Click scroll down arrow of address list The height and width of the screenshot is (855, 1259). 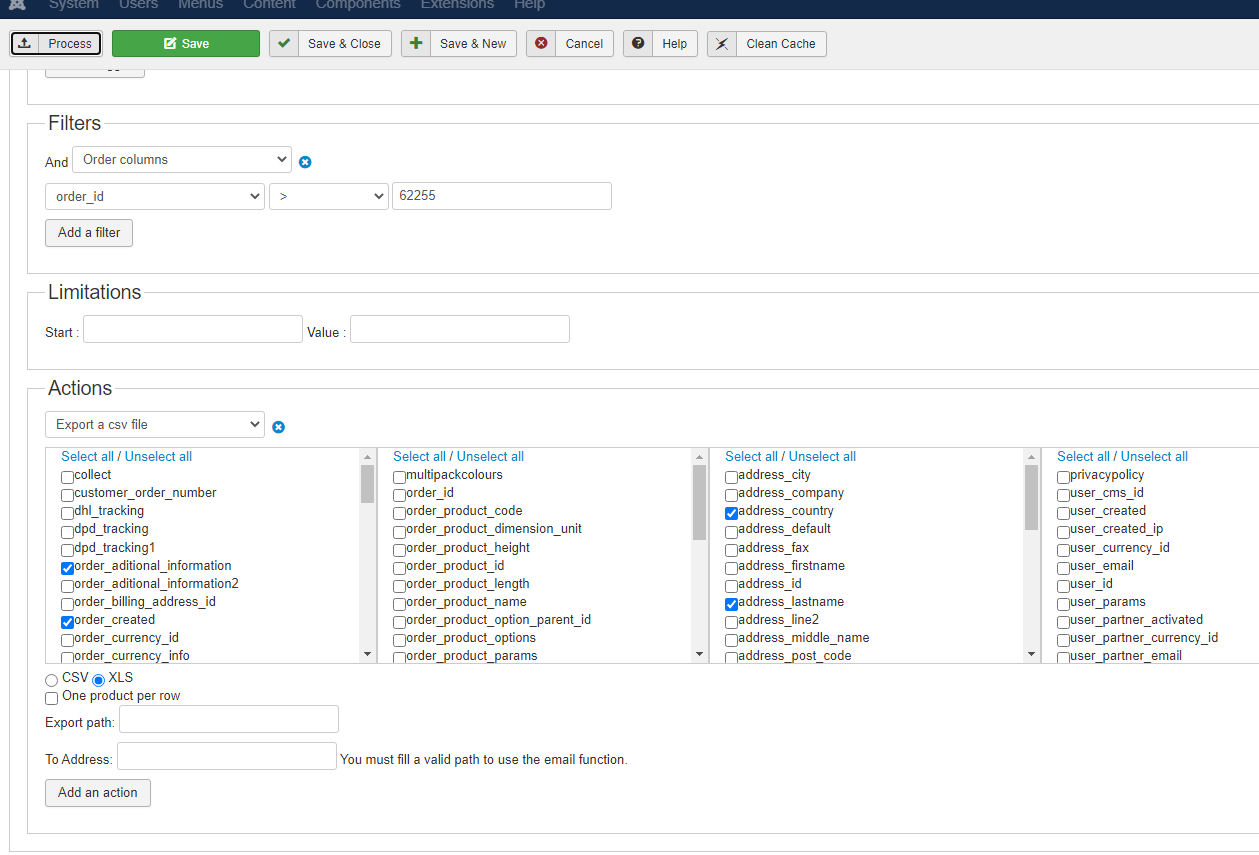click(1031, 654)
